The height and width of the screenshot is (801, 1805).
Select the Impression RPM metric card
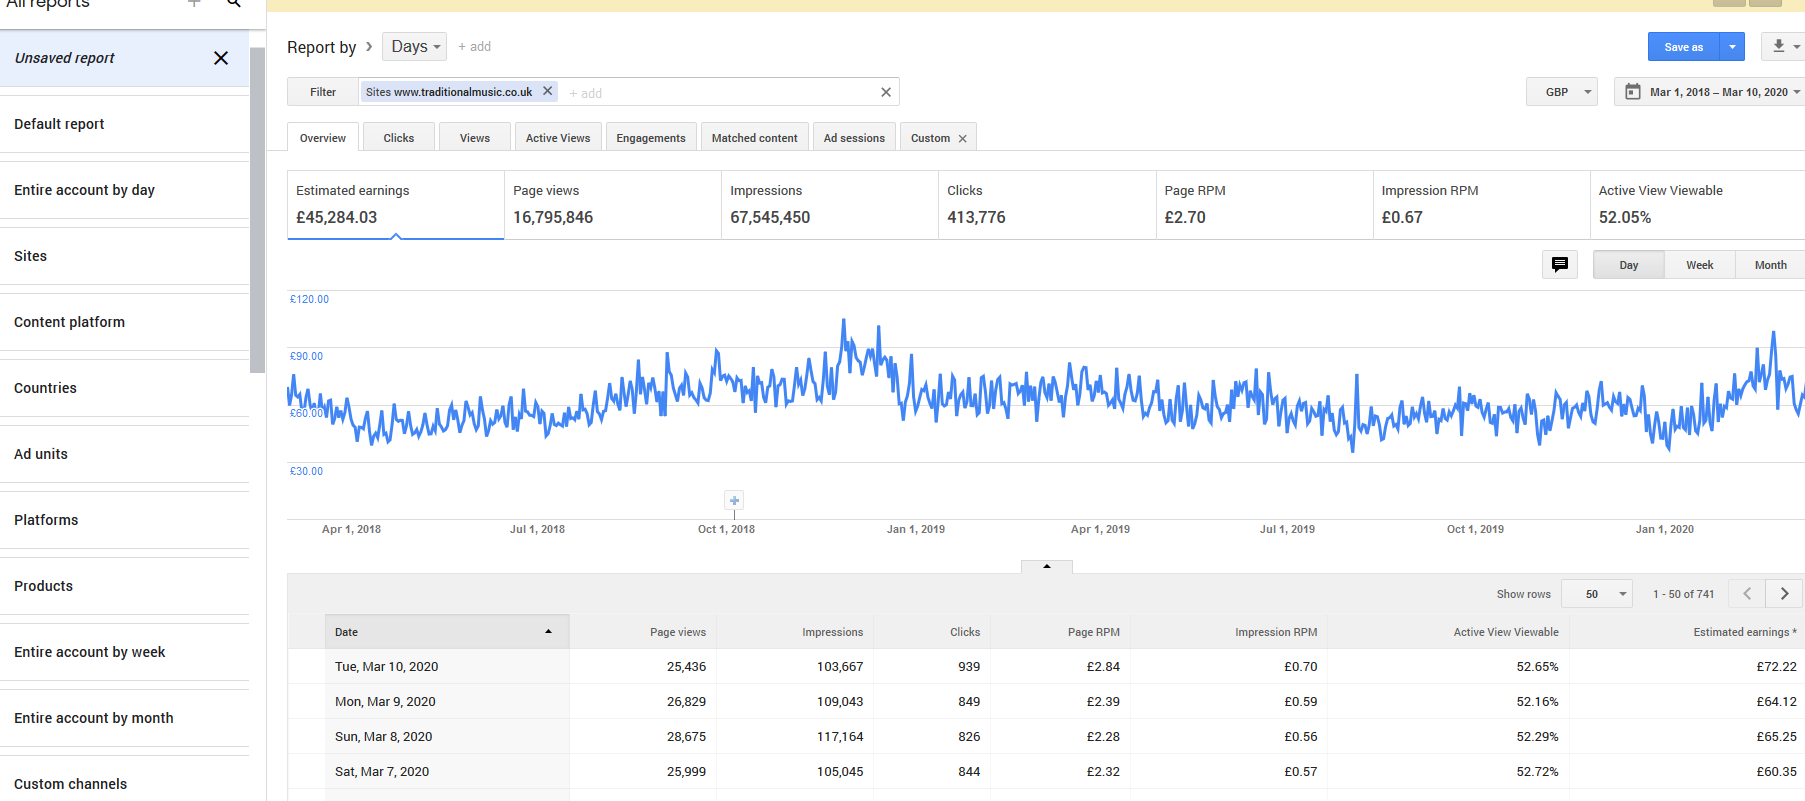coord(1481,205)
